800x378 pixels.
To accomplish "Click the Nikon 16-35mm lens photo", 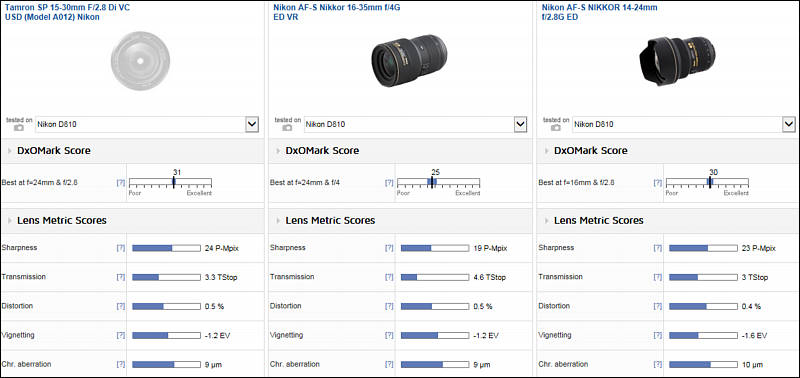I will tap(409, 61).
